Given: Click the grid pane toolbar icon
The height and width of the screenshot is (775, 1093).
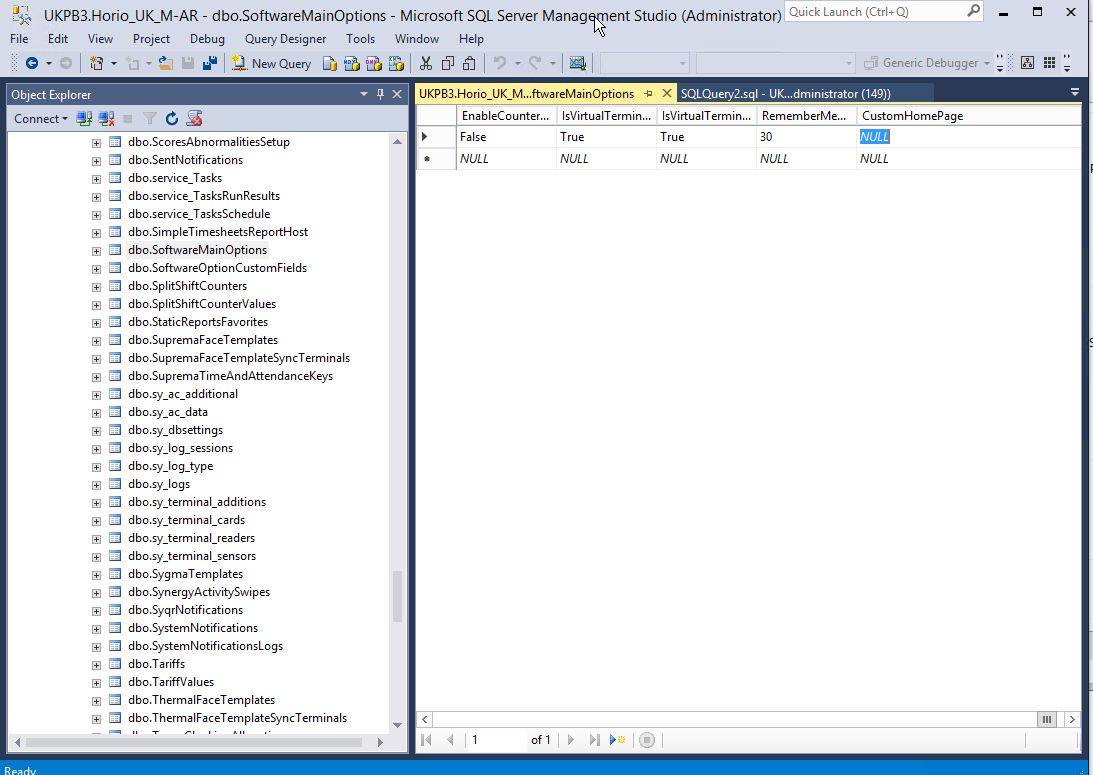Looking at the screenshot, I should tap(1049, 63).
